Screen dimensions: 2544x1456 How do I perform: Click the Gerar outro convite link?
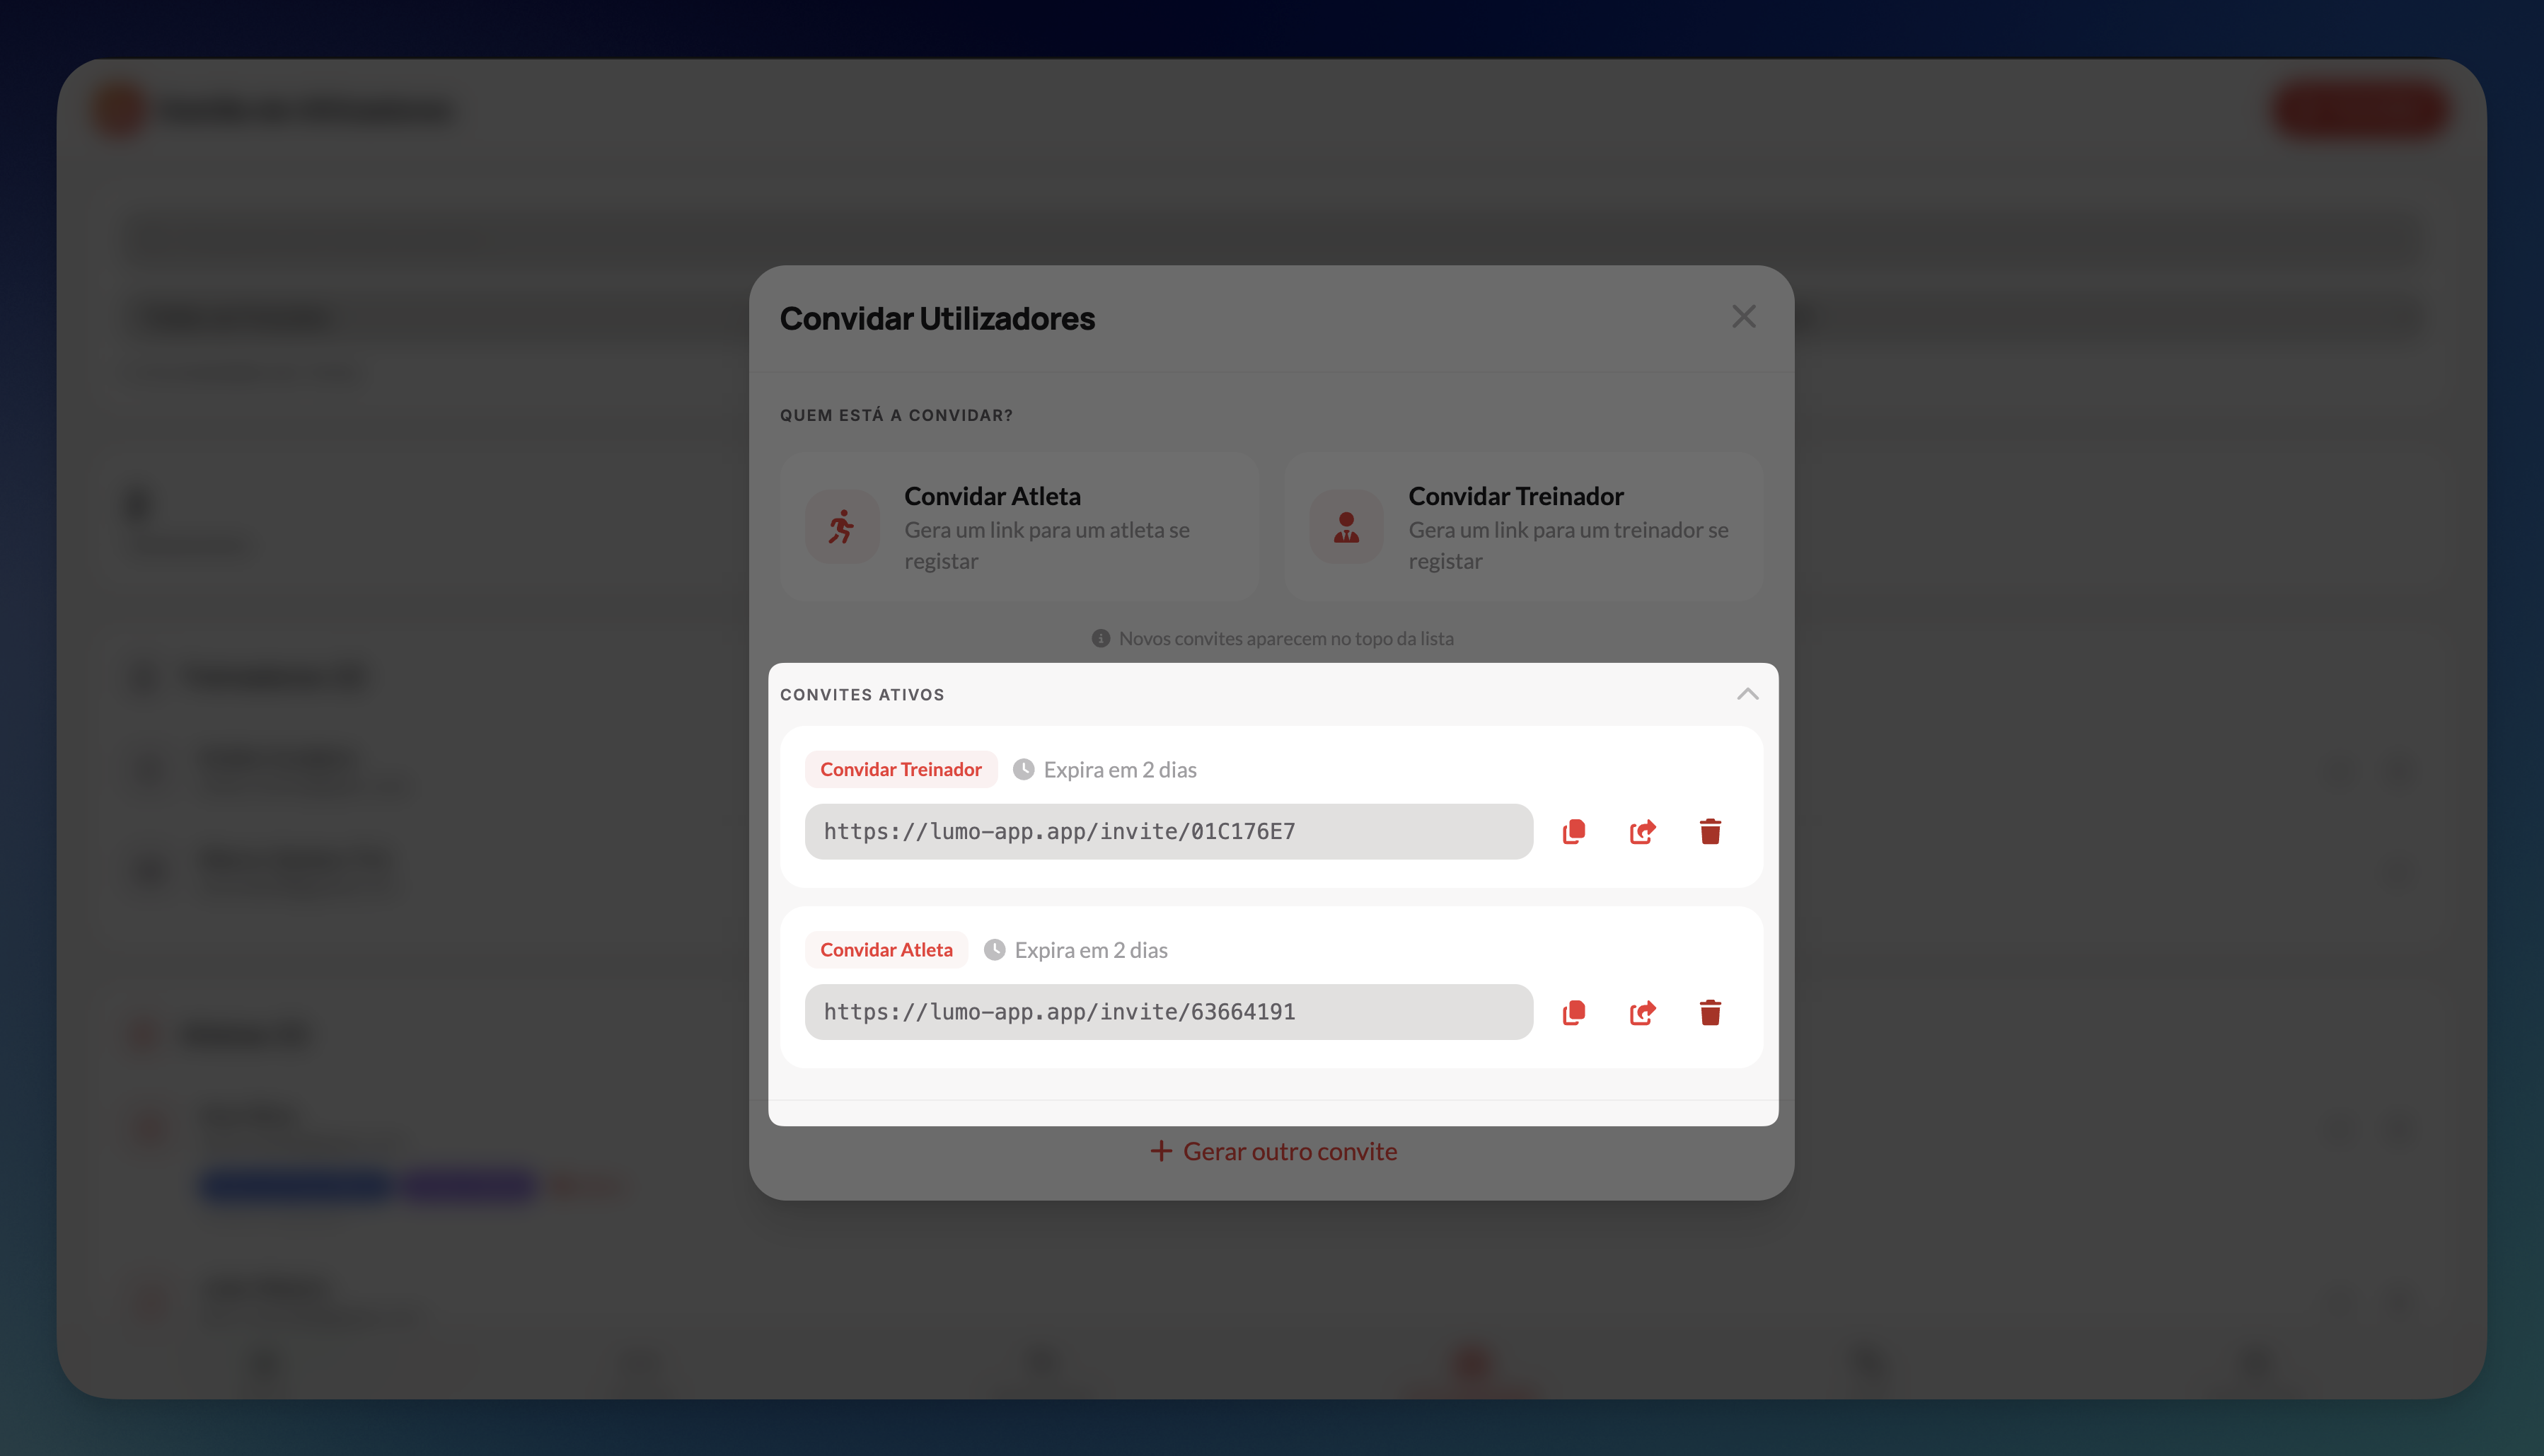click(1290, 1151)
